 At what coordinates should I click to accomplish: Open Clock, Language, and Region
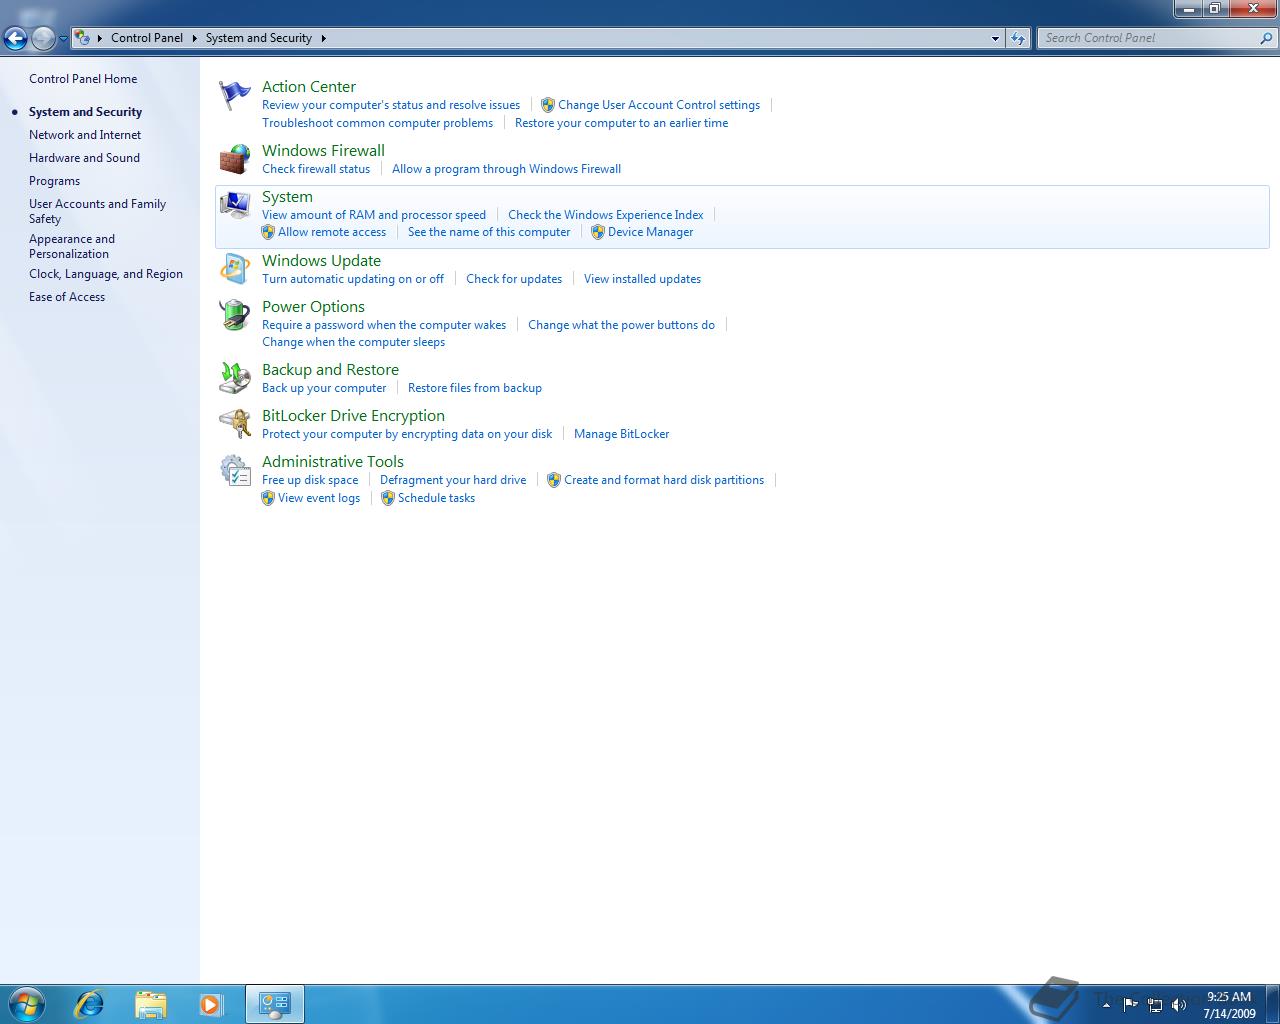click(x=106, y=274)
